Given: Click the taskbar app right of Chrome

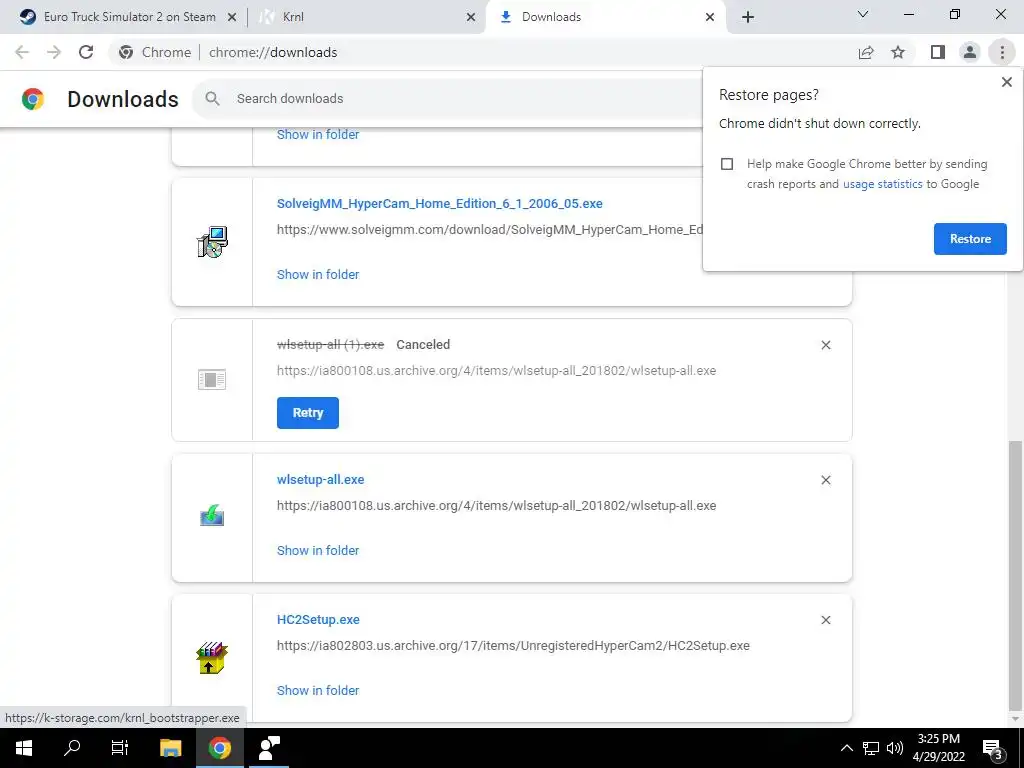Looking at the screenshot, I should click(269, 748).
